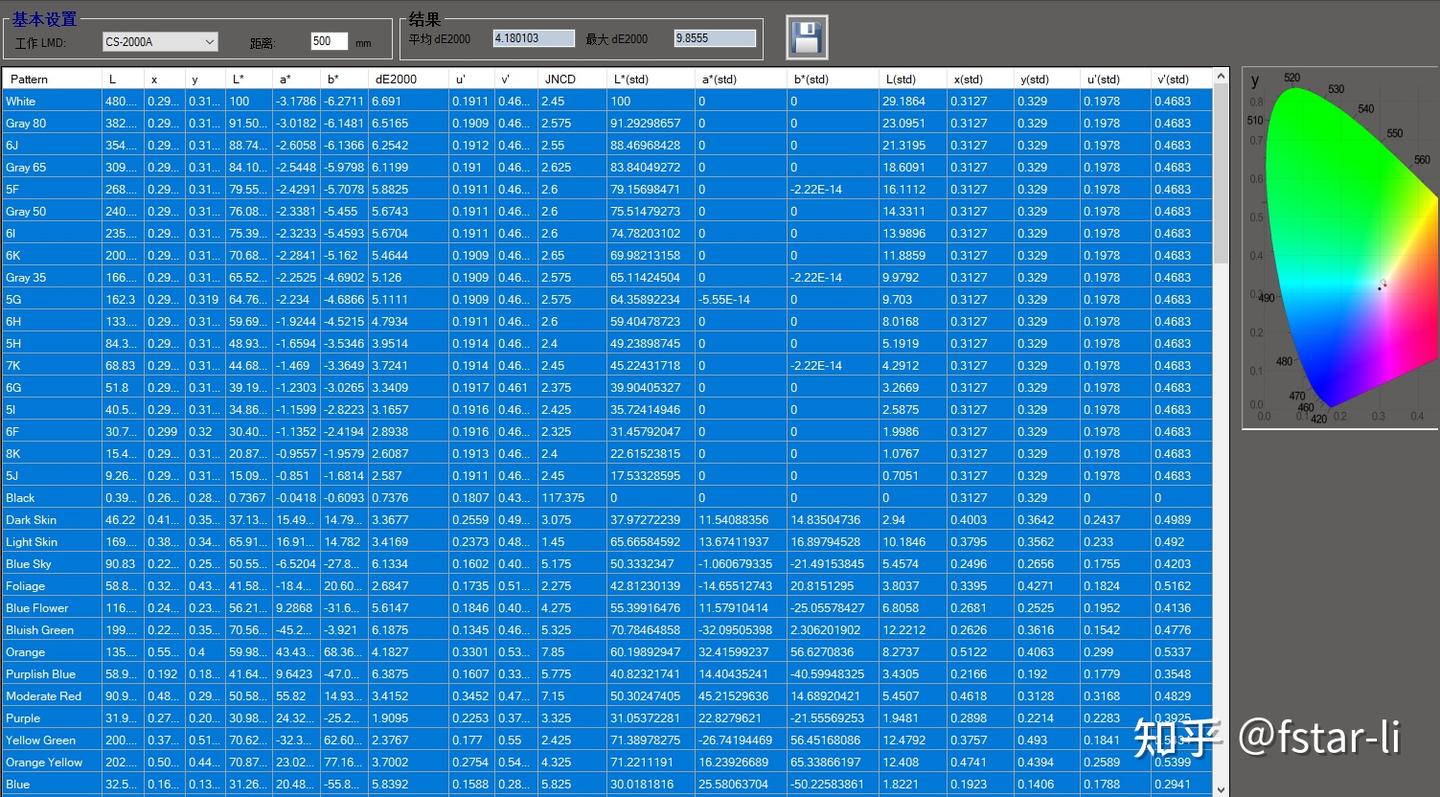This screenshot has width=1440, height=797.
Task: Click the 最大 dE2000 result field
Action: point(715,38)
